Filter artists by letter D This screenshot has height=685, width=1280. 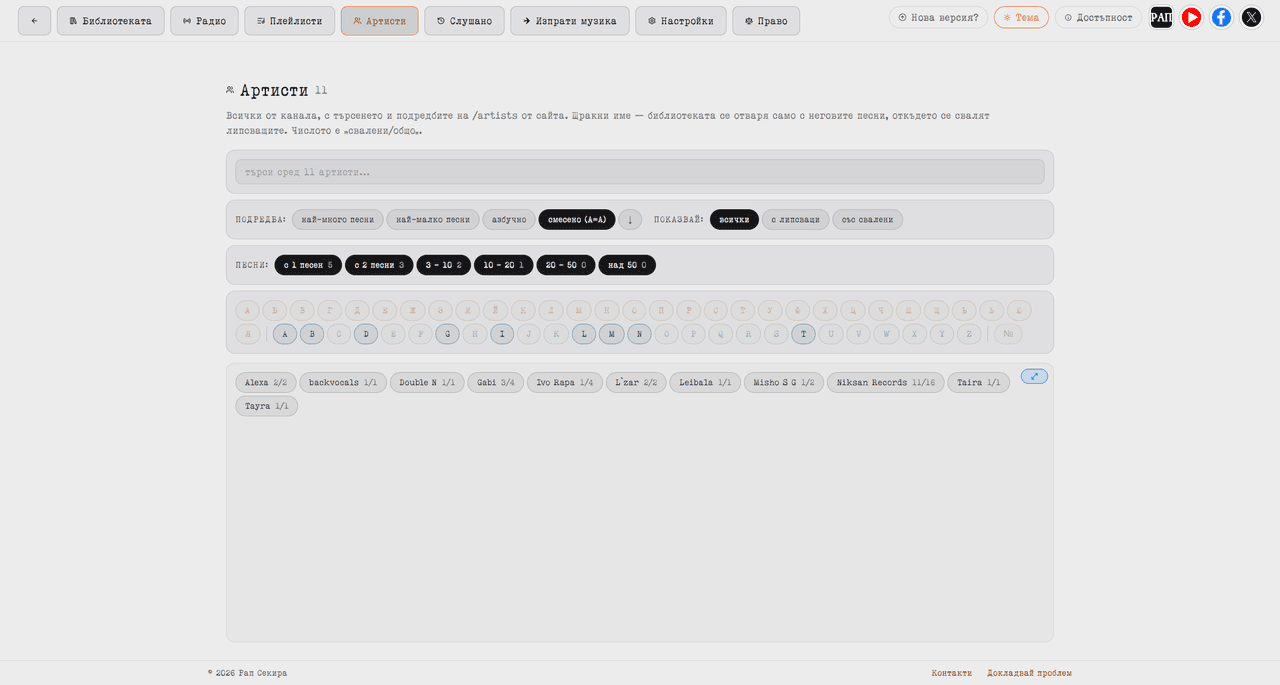click(x=366, y=334)
